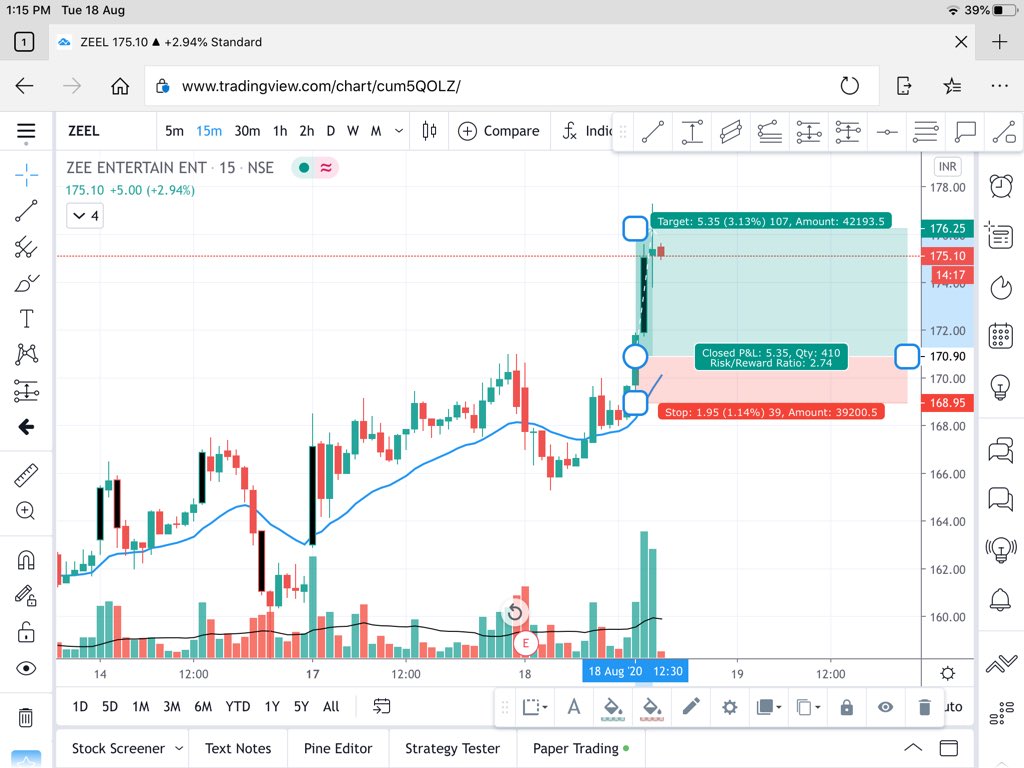Select the XABCD pattern tool
Screen dimensions: 1024x768
[26, 355]
